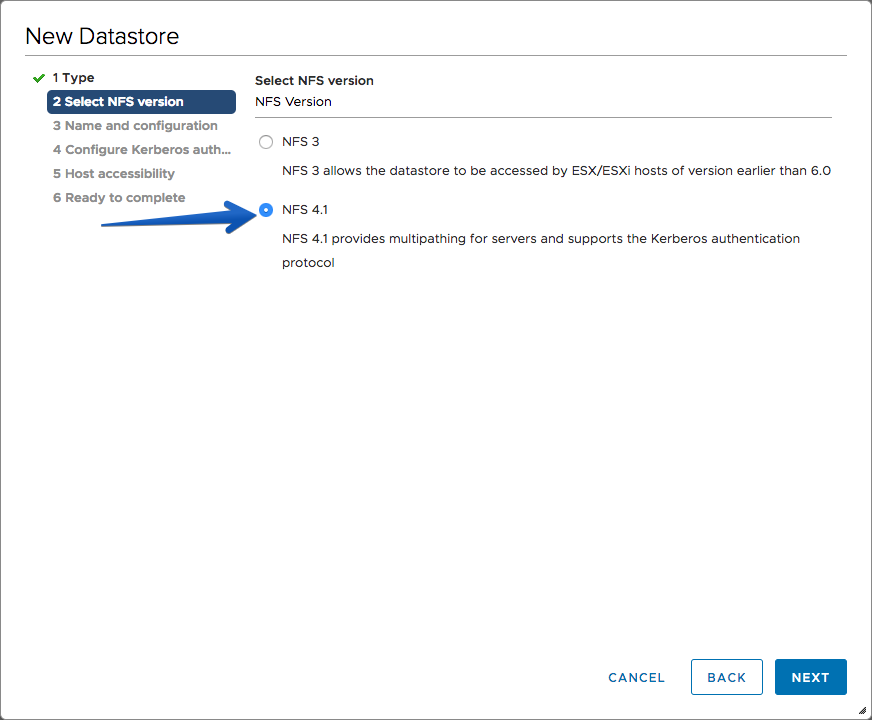Go to step 1 Type
872x720 pixels.
(x=73, y=78)
